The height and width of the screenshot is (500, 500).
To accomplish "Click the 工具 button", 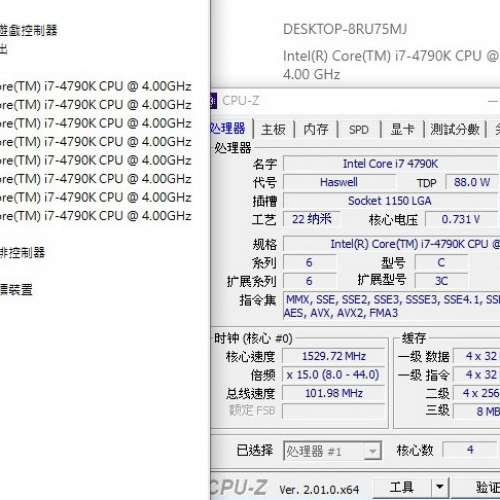I will tap(402, 488).
